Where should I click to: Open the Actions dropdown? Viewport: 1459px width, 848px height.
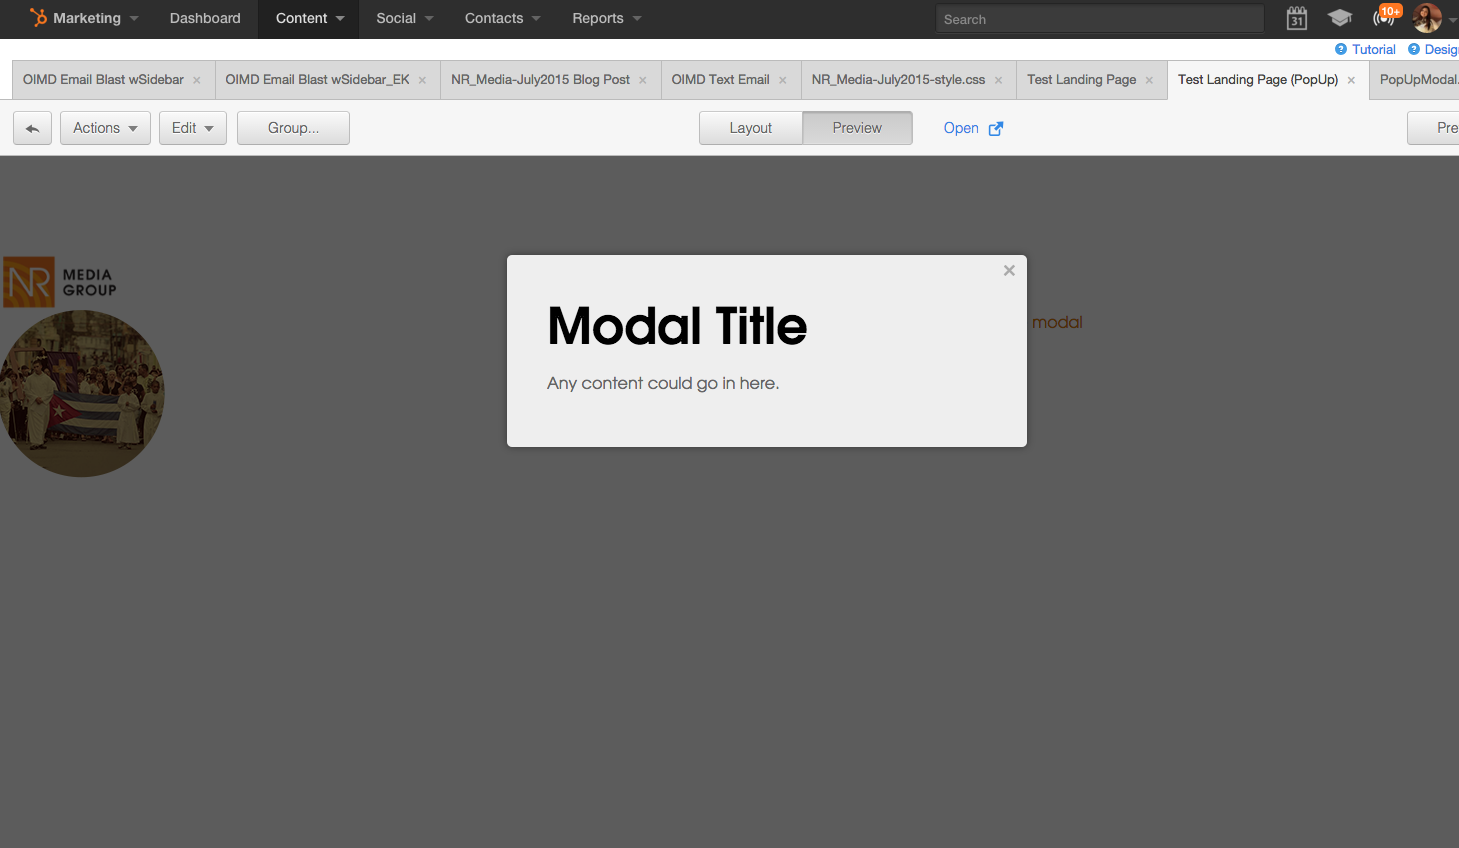(x=104, y=128)
